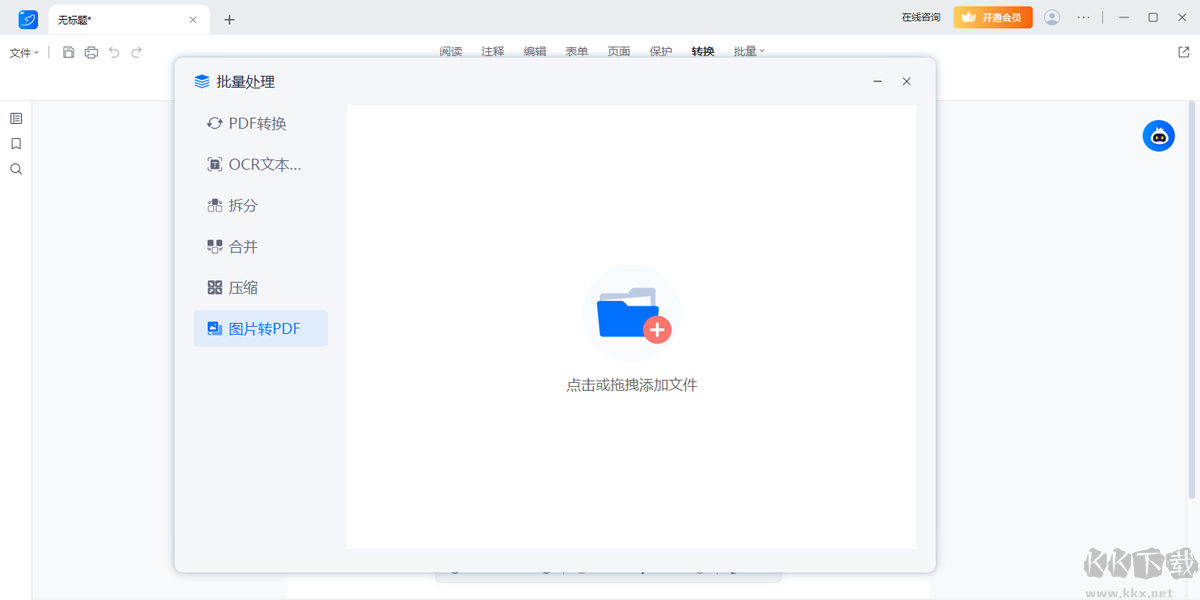Undo the last action
Screen dimensions: 1200x600
113,52
